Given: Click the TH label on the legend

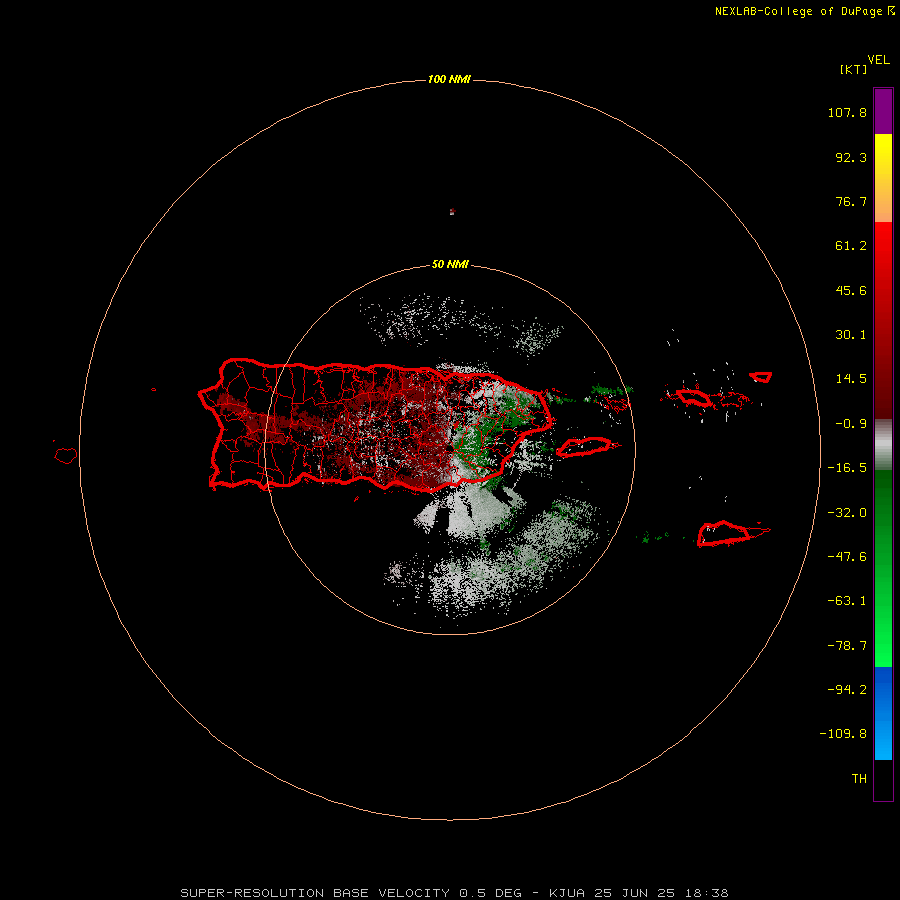Looking at the screenshot, I should pyautogui.click(x=859, y=779).
